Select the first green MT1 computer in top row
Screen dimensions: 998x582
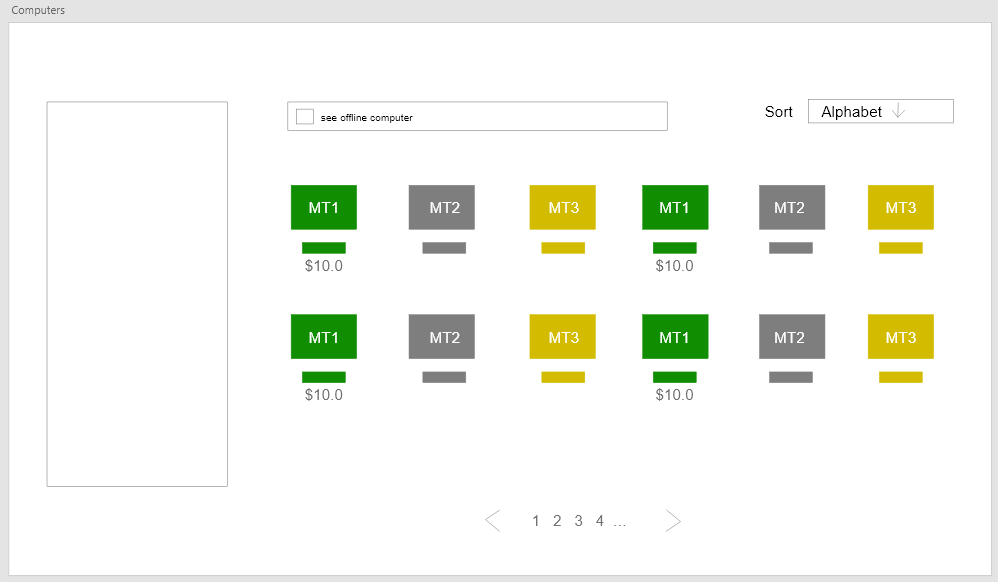coord(323,208)
